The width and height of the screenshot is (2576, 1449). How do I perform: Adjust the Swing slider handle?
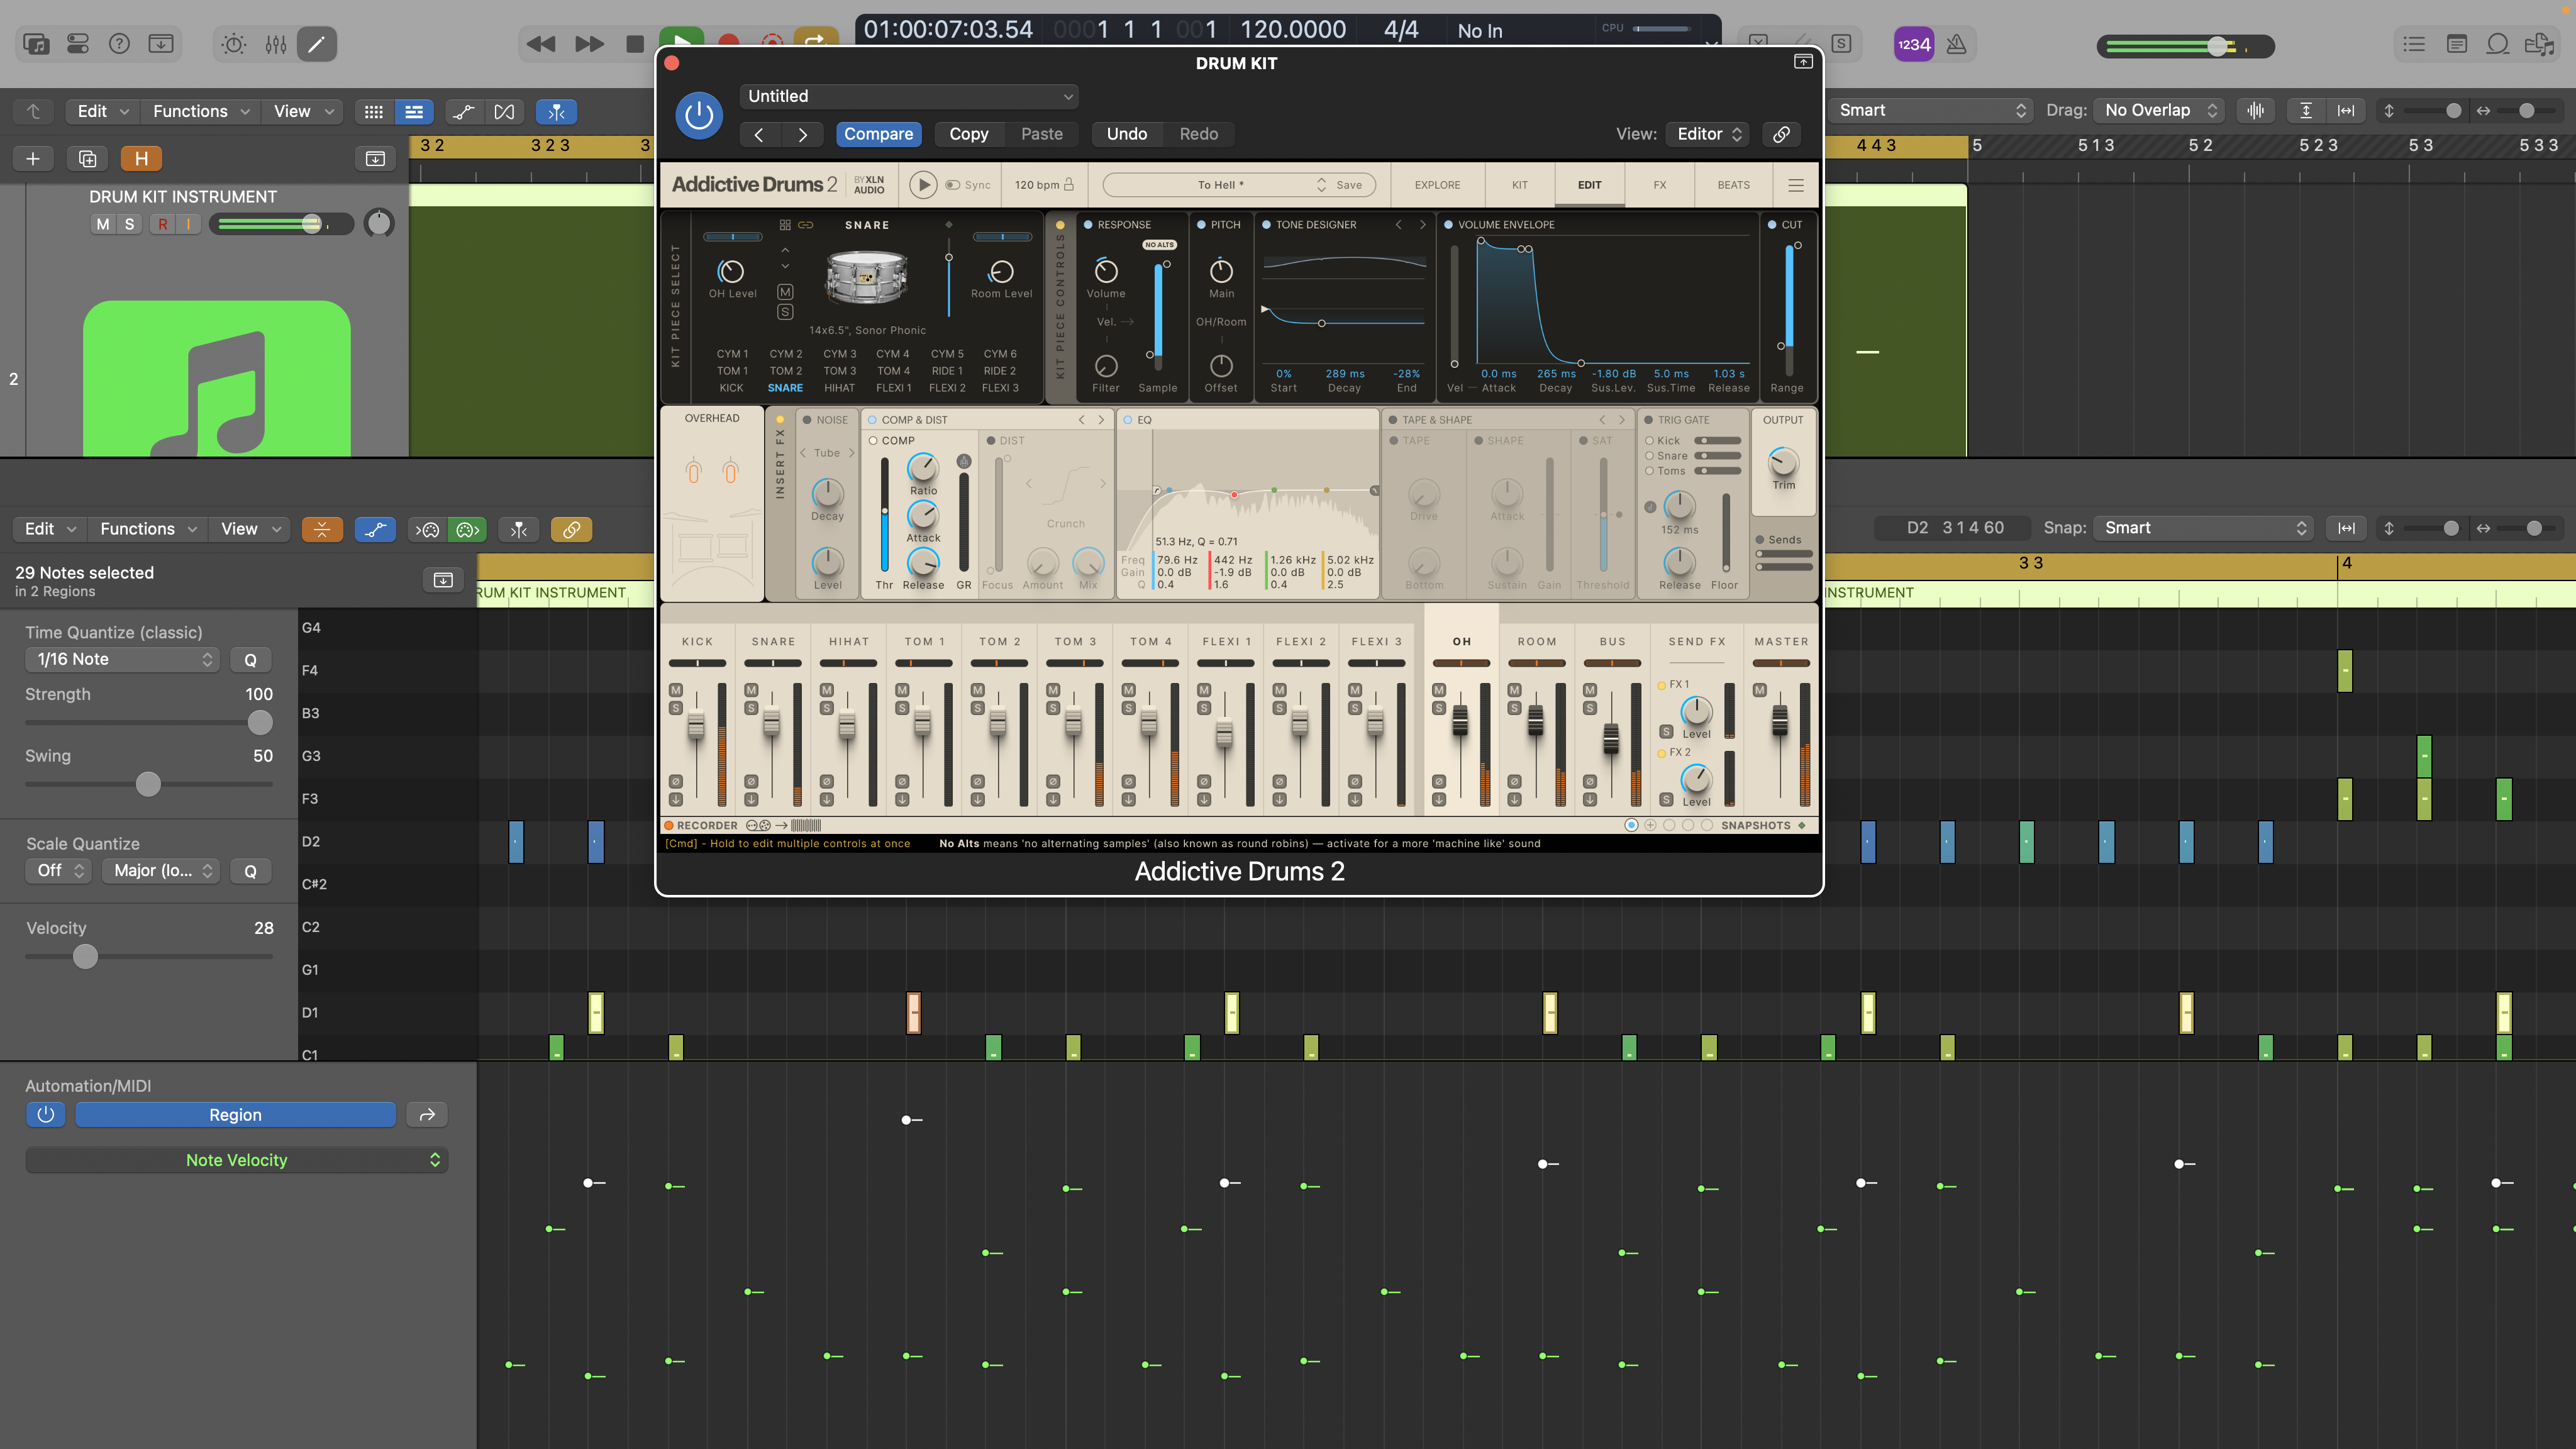(148, 784)
